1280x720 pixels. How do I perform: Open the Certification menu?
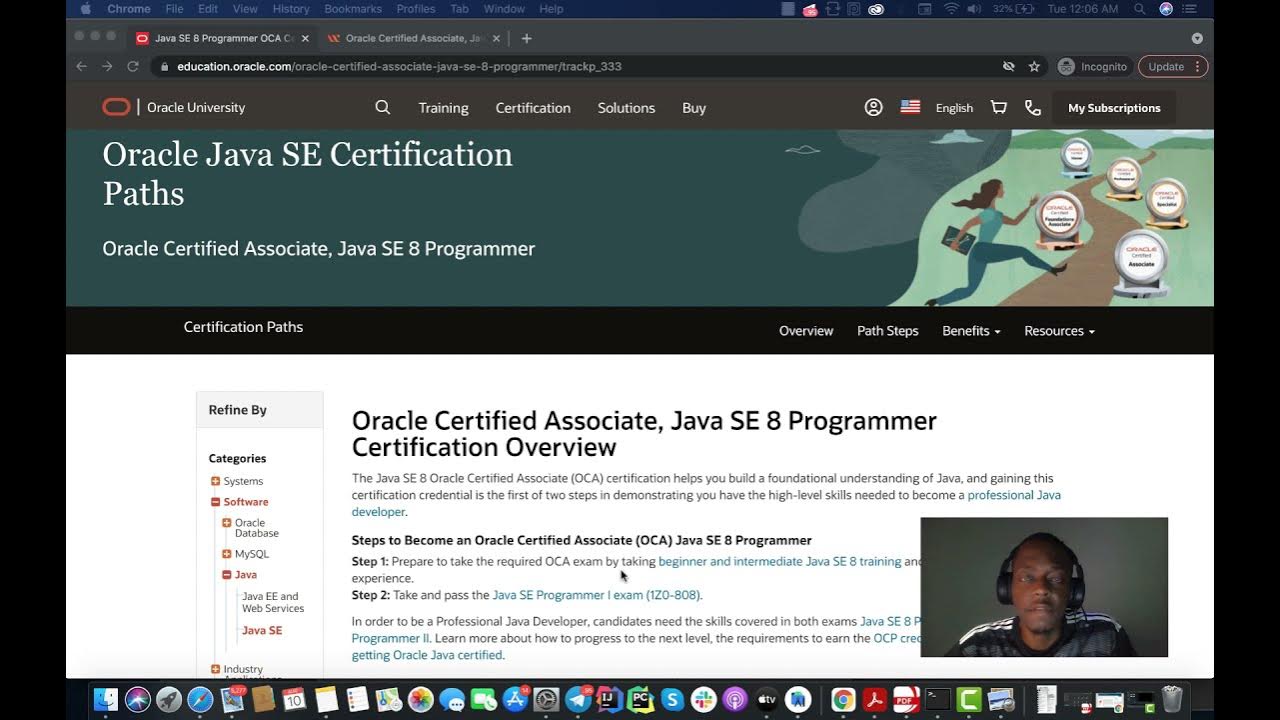click(533, 108)
